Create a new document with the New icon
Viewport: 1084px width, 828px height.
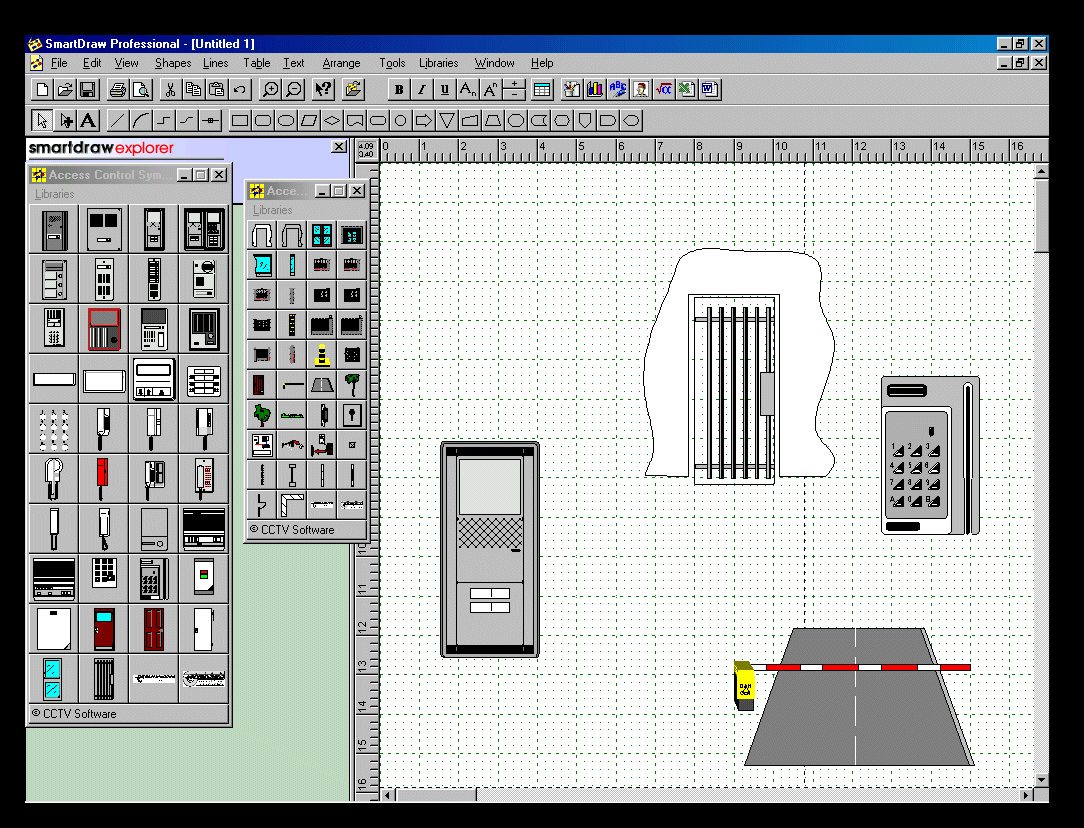[x=42, y=89]
